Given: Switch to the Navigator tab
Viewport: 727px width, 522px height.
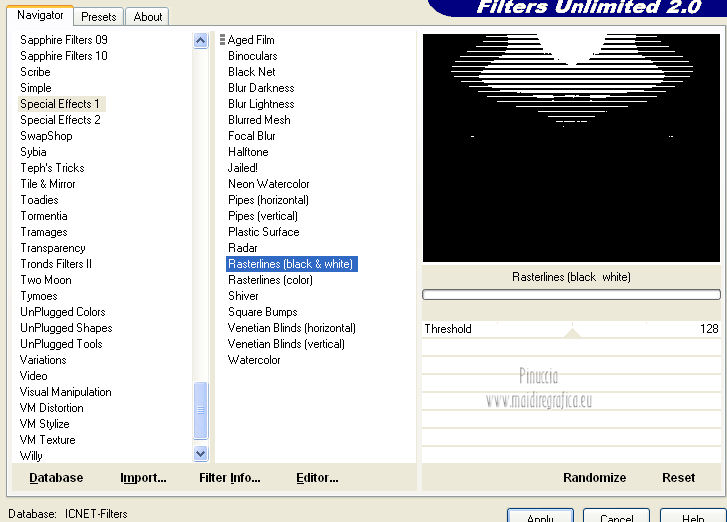Looking at the screenshot, I should click(40, 15).
